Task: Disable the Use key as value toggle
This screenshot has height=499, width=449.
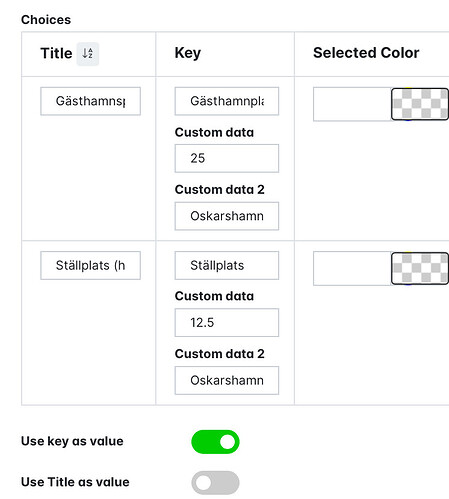Action: pyautogui.click(x=215, y=442)
